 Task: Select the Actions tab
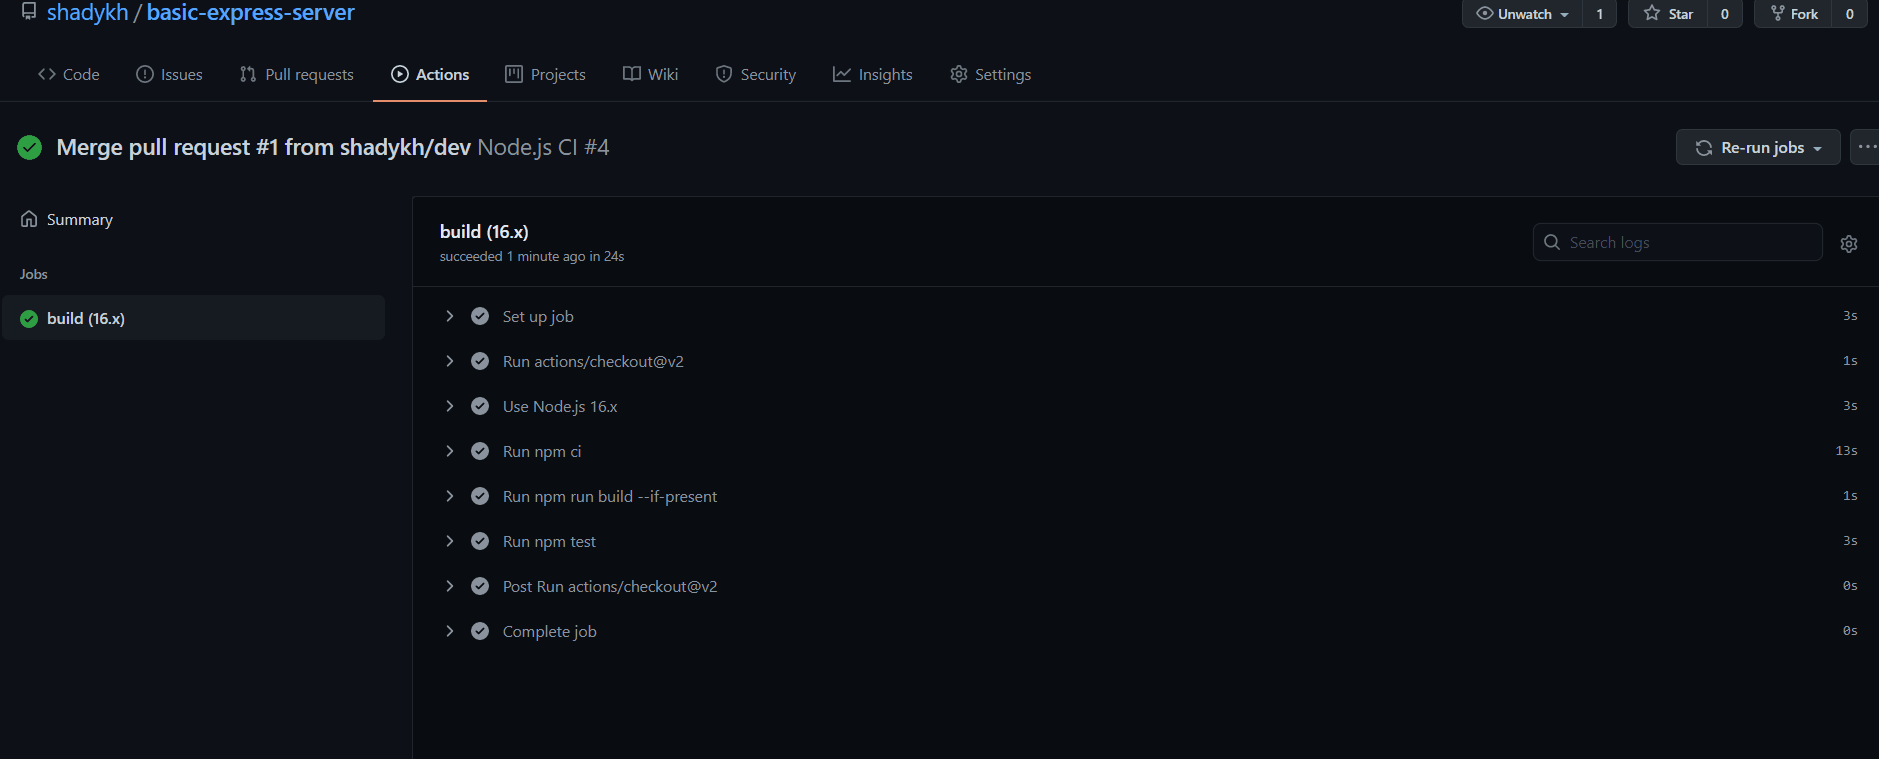430,74
